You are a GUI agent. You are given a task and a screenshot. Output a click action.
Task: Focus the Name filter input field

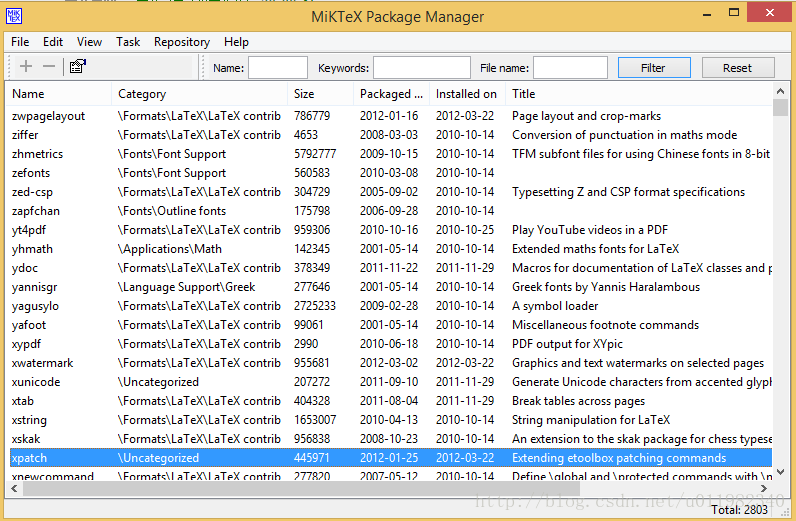pyautogui.click(x=278, y=68)
